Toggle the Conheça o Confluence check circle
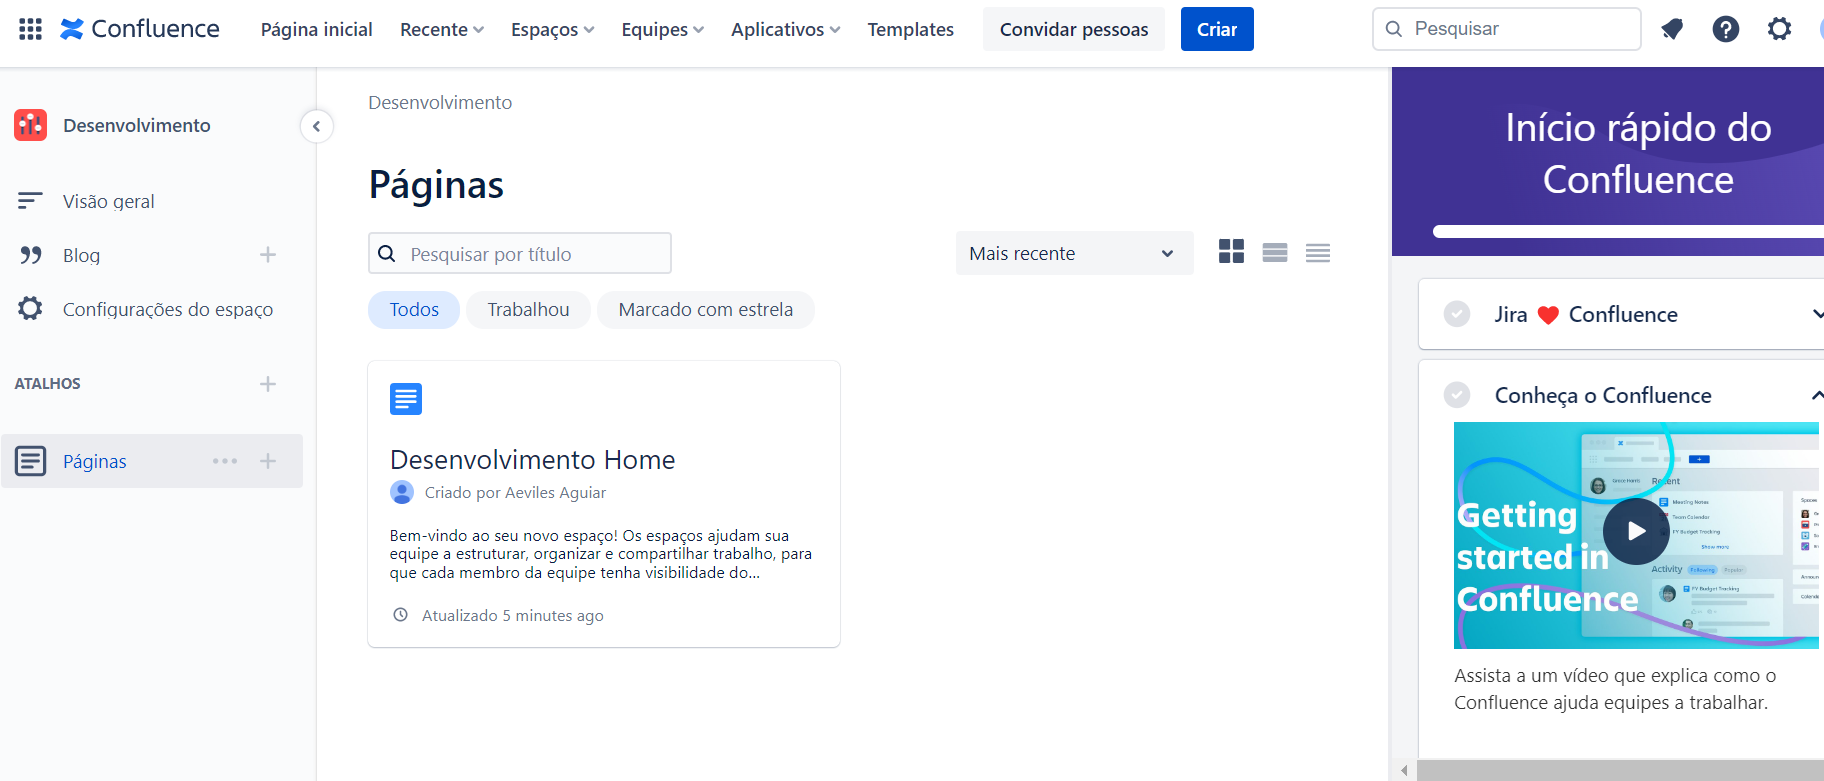 tap(1457, 395)
